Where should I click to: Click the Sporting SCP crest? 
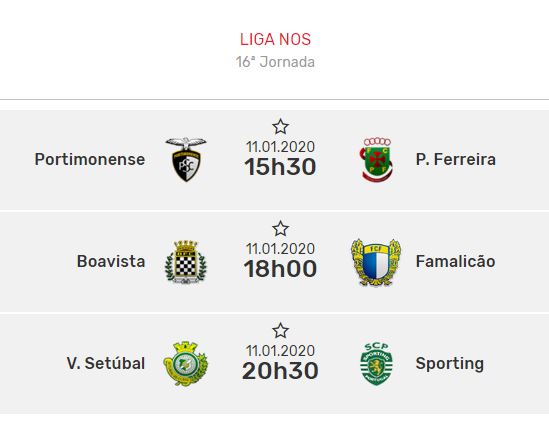376,364
